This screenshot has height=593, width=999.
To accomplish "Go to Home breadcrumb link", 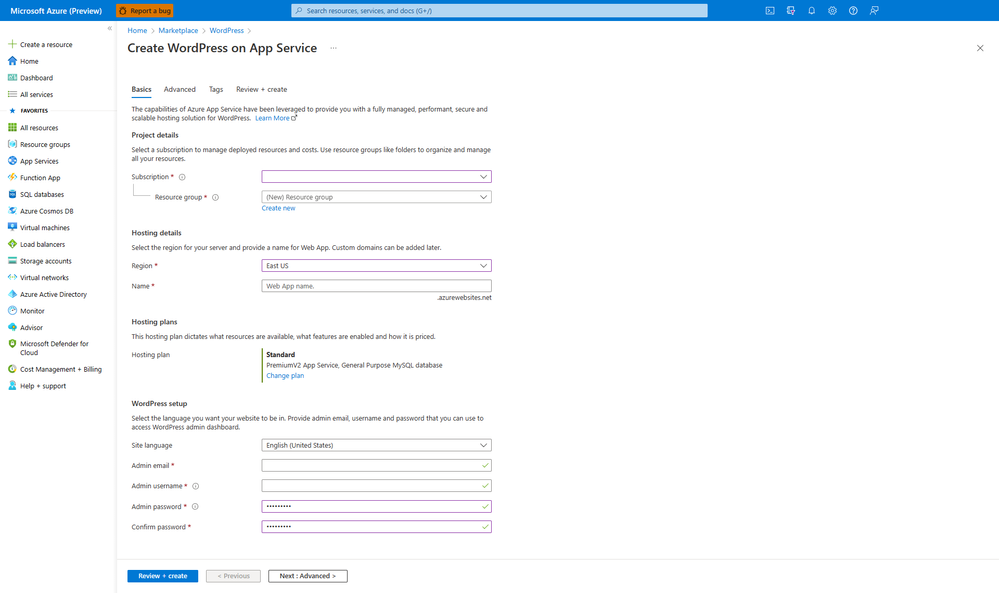I will (x=137, y=31).
